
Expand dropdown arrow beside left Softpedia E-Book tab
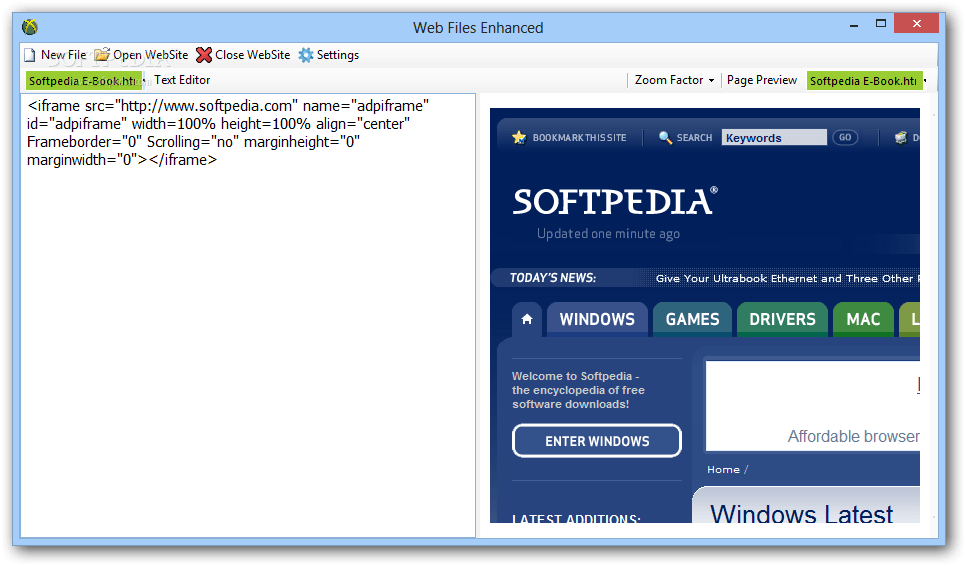pyautogui.click(x=144, y=81)
